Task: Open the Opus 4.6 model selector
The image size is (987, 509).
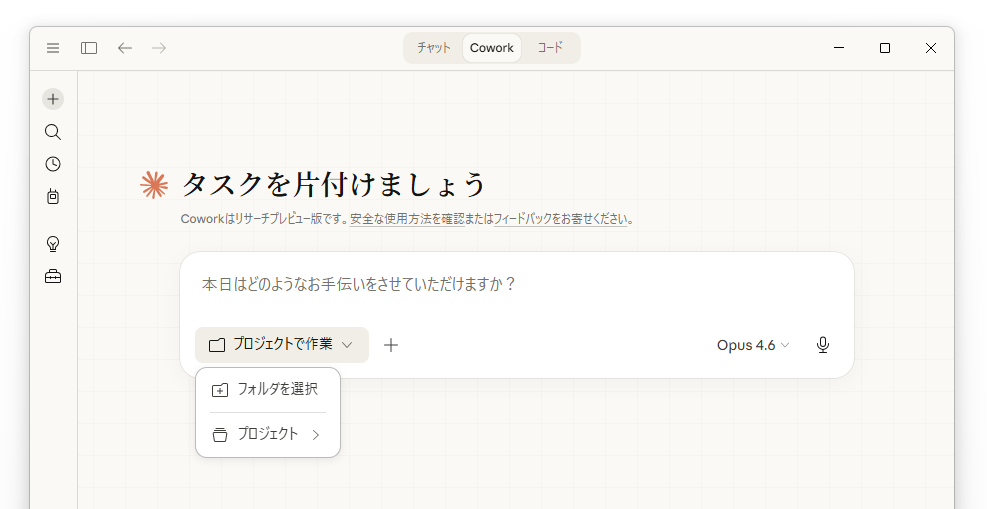Action: point(753,345)
